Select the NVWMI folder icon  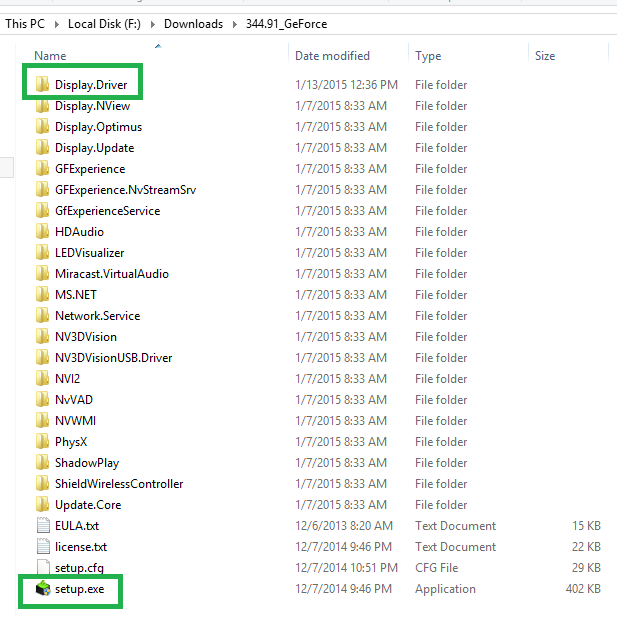coord(42,420)
